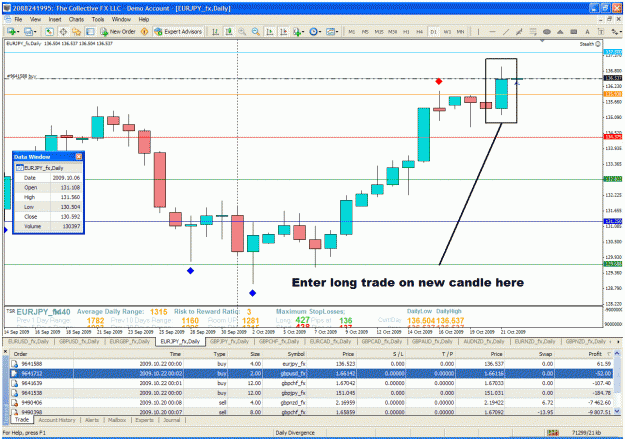Switch chart to bar chart type
This screenshot has width=625, height=439.
point(215,31)
